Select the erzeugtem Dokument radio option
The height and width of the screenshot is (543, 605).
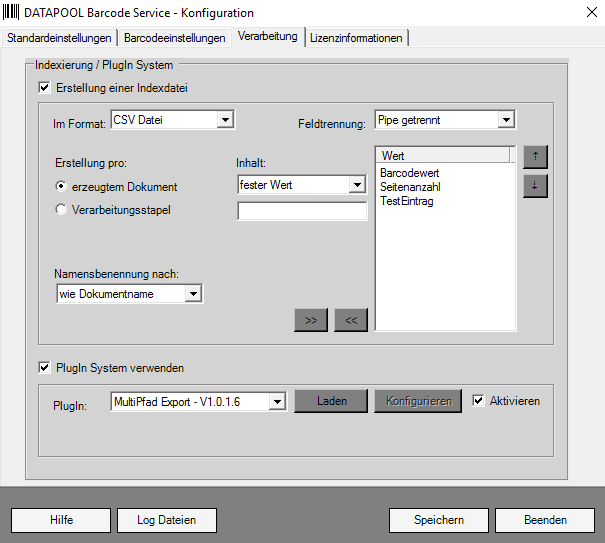[x=62, y=186]
